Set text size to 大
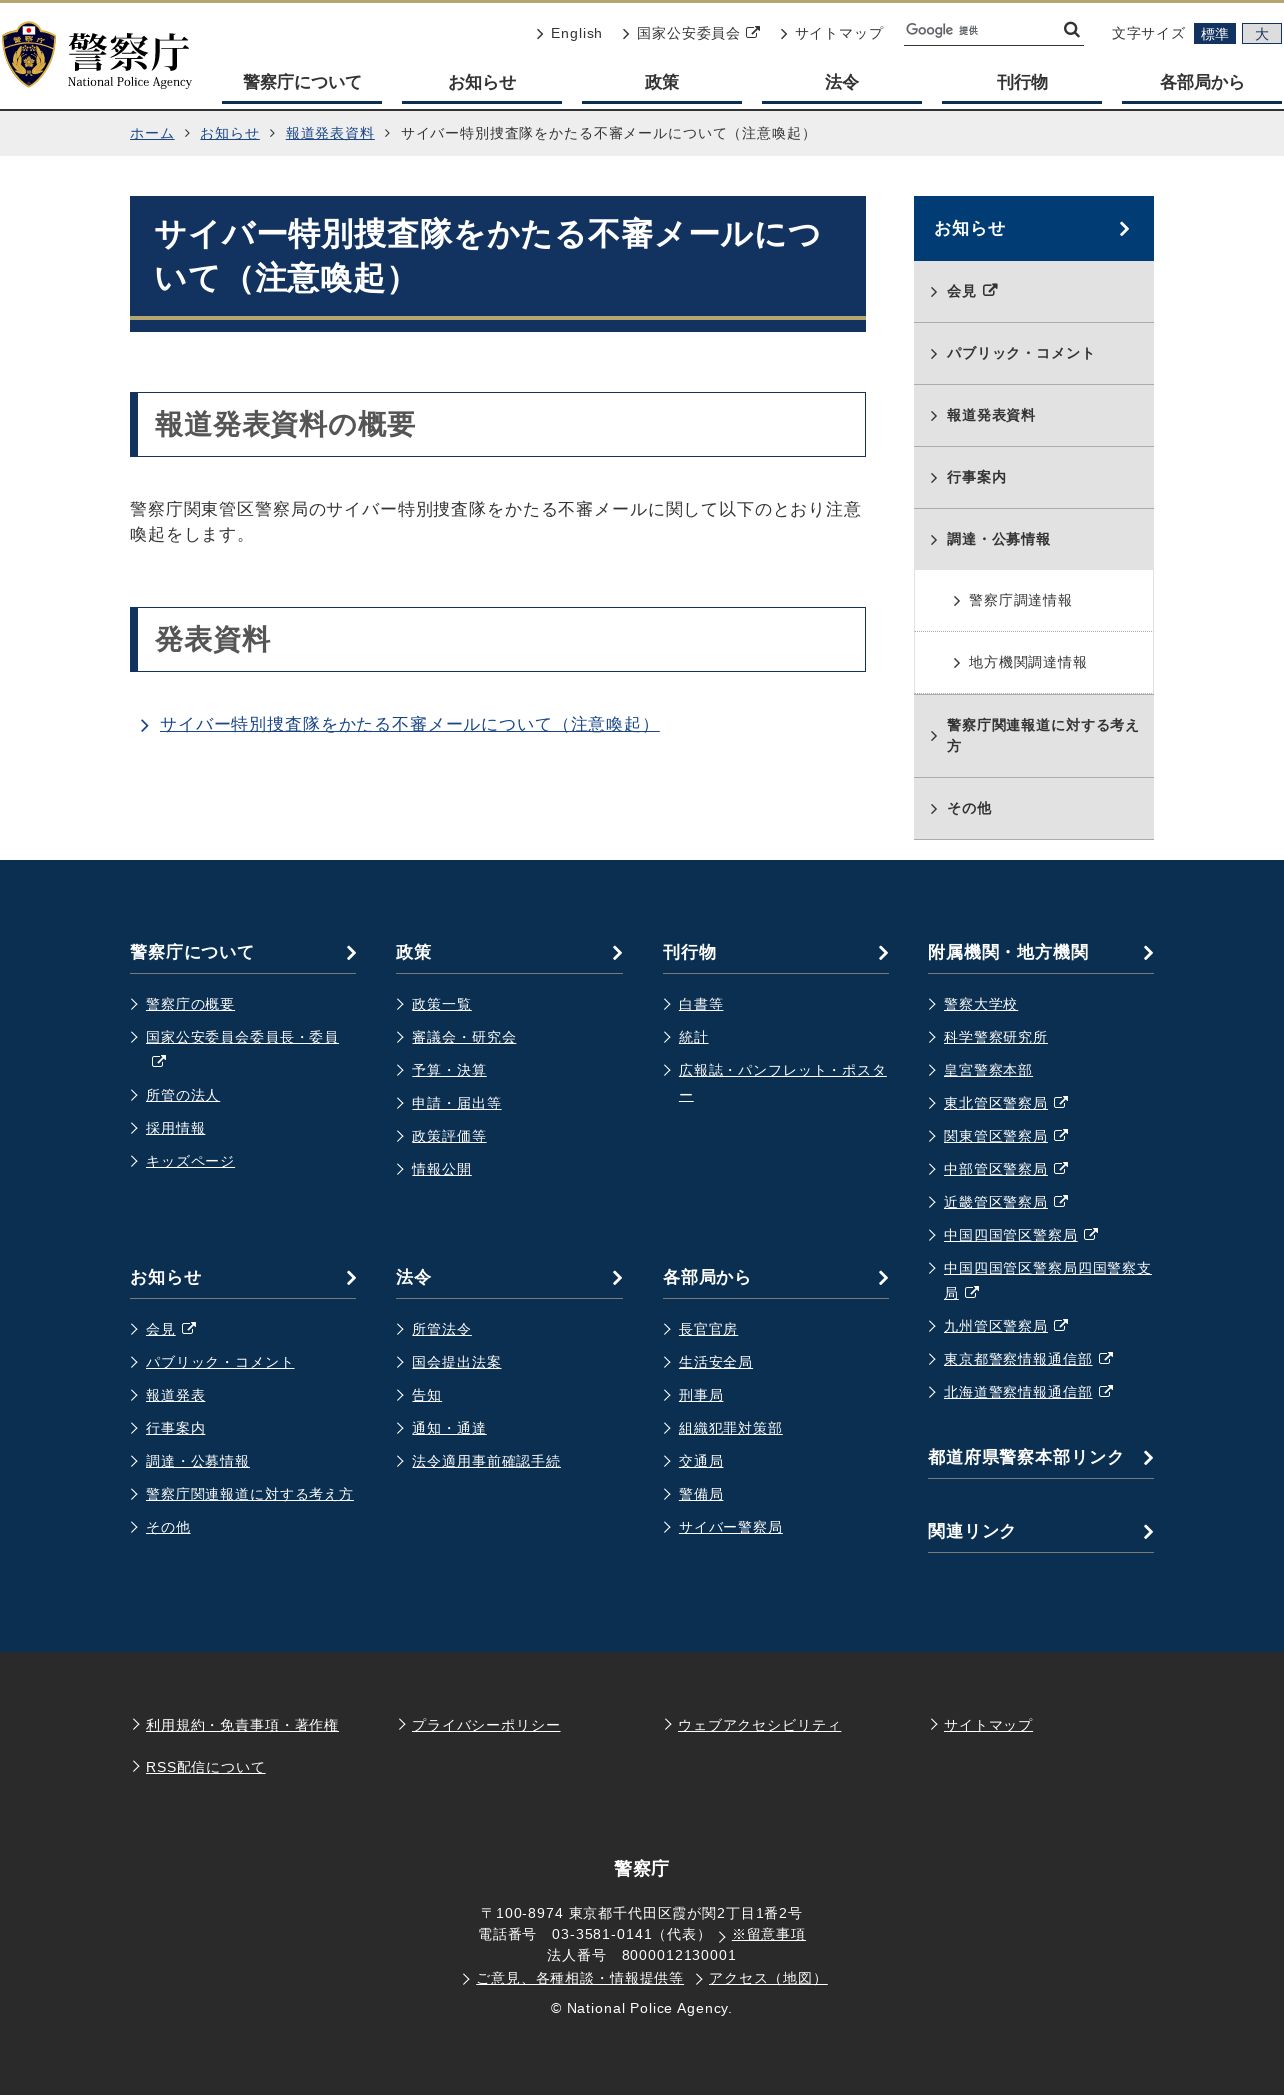This screenshot has height=2095, width=1284. coord(1262,34)
